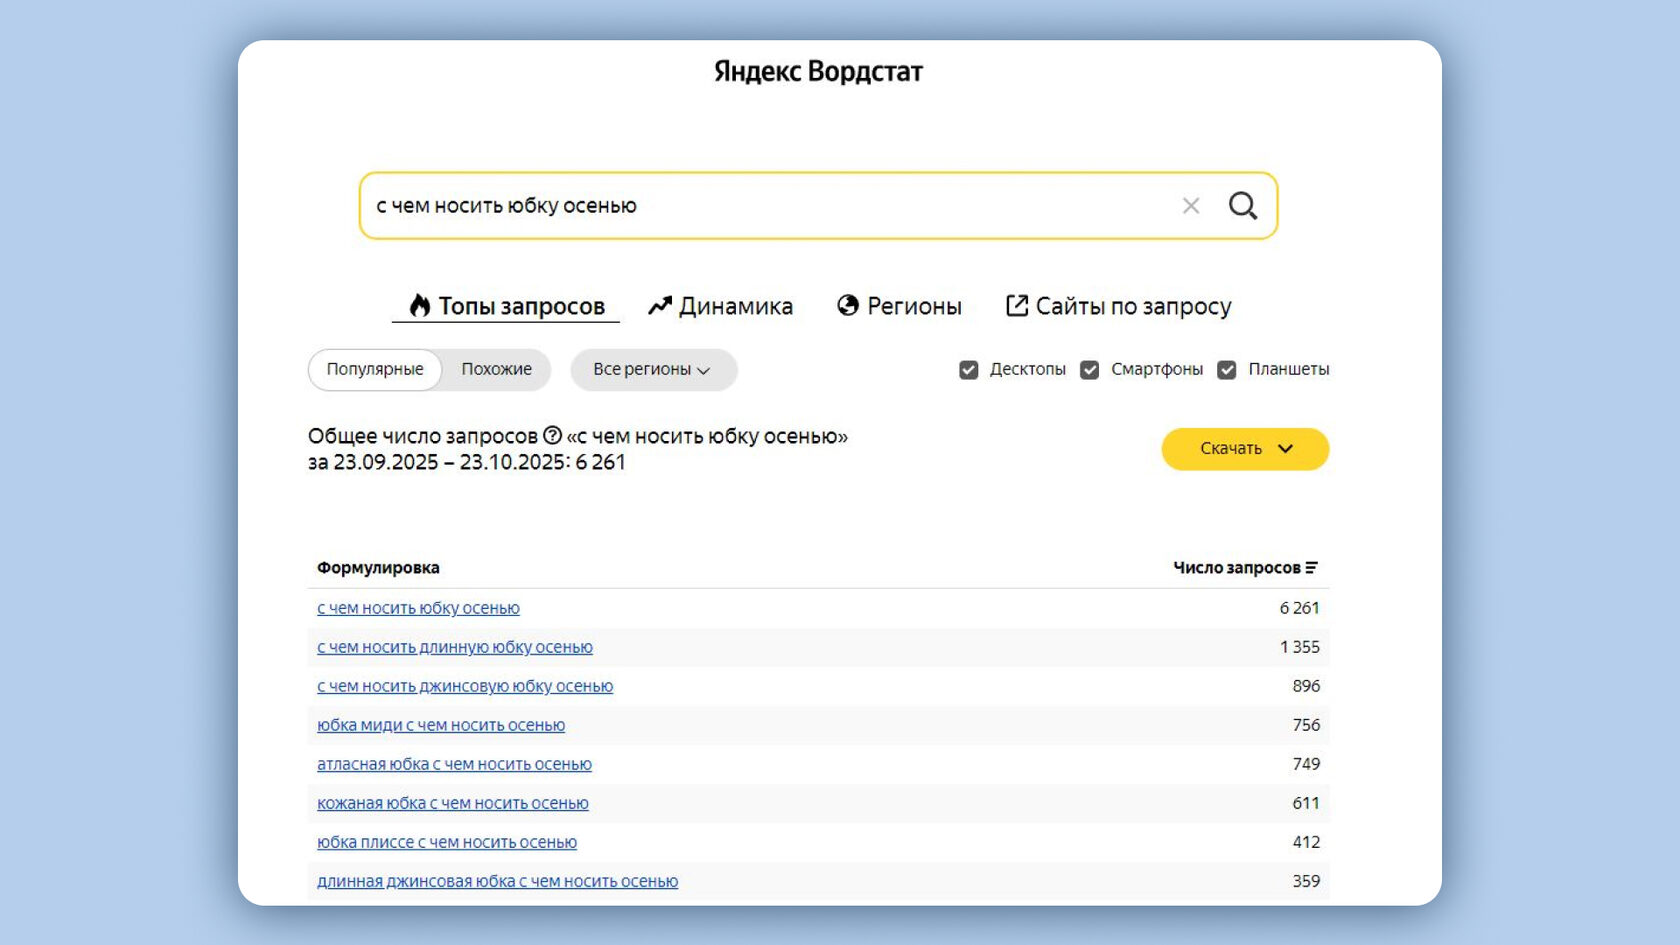Click the request count 896

tap(1306, 686)
